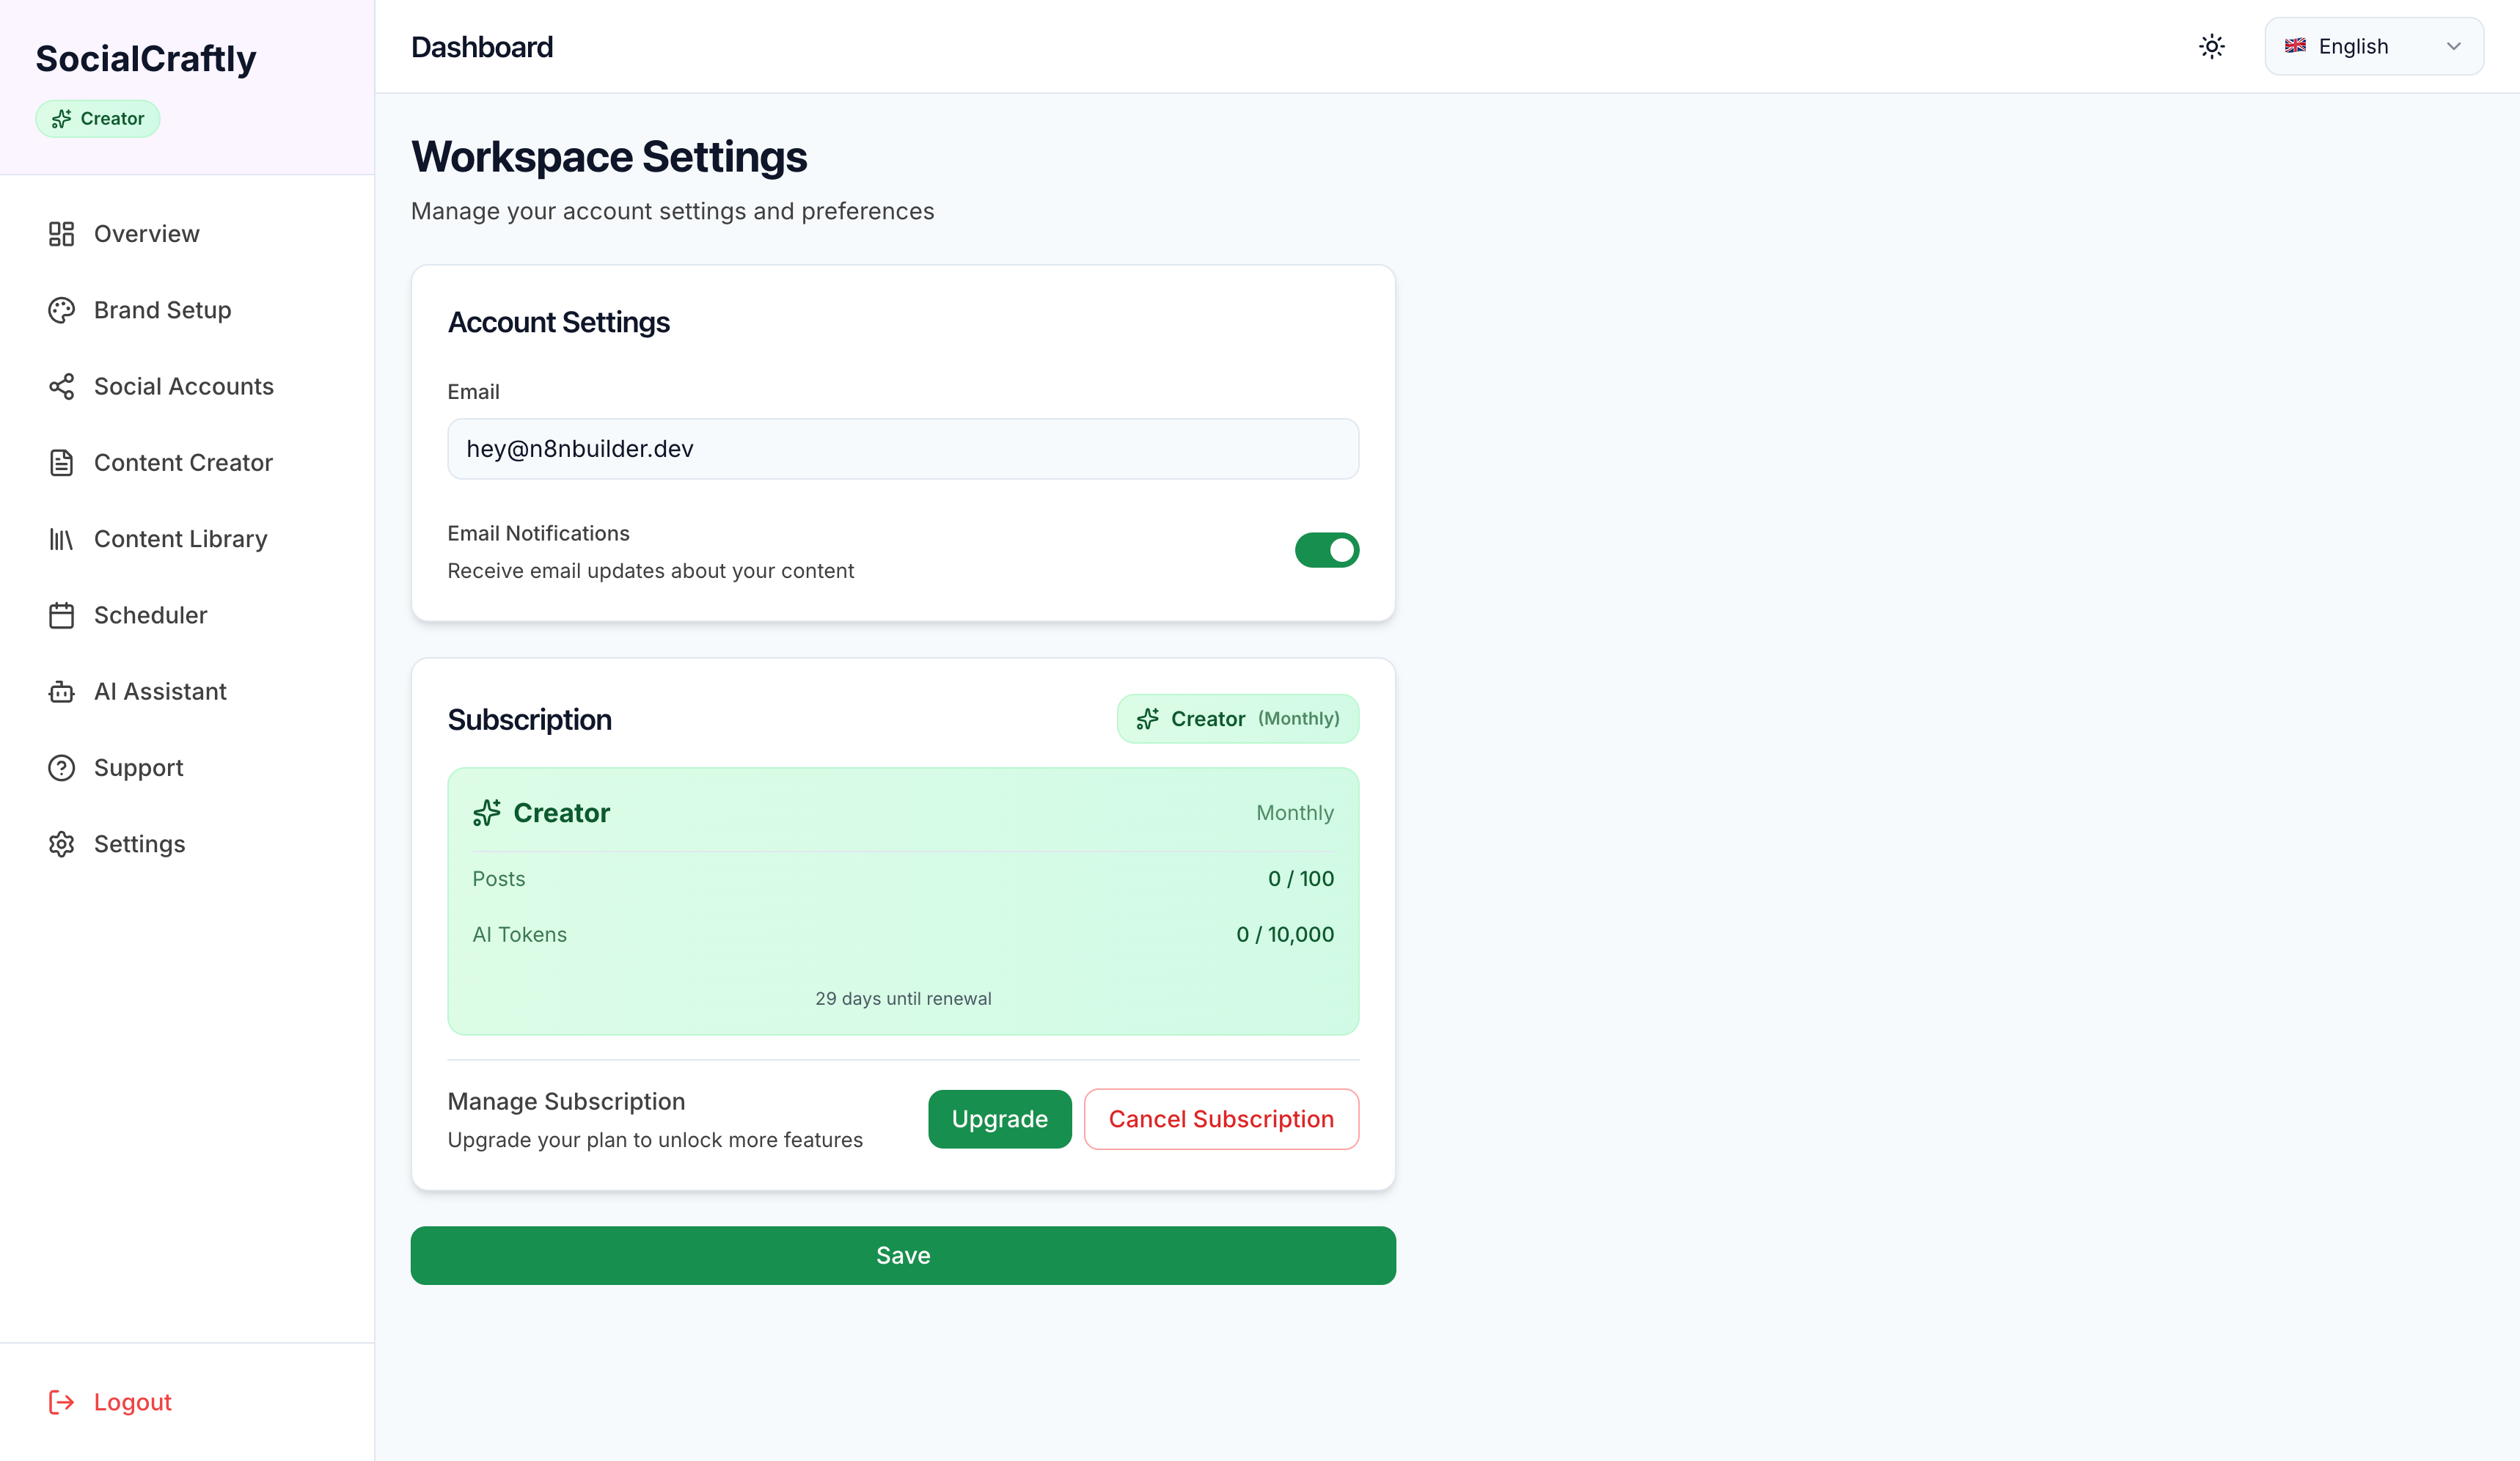Screen dimensions: 2520x1461
Task: Select the Content Library icon
Action: coord(61,538)
